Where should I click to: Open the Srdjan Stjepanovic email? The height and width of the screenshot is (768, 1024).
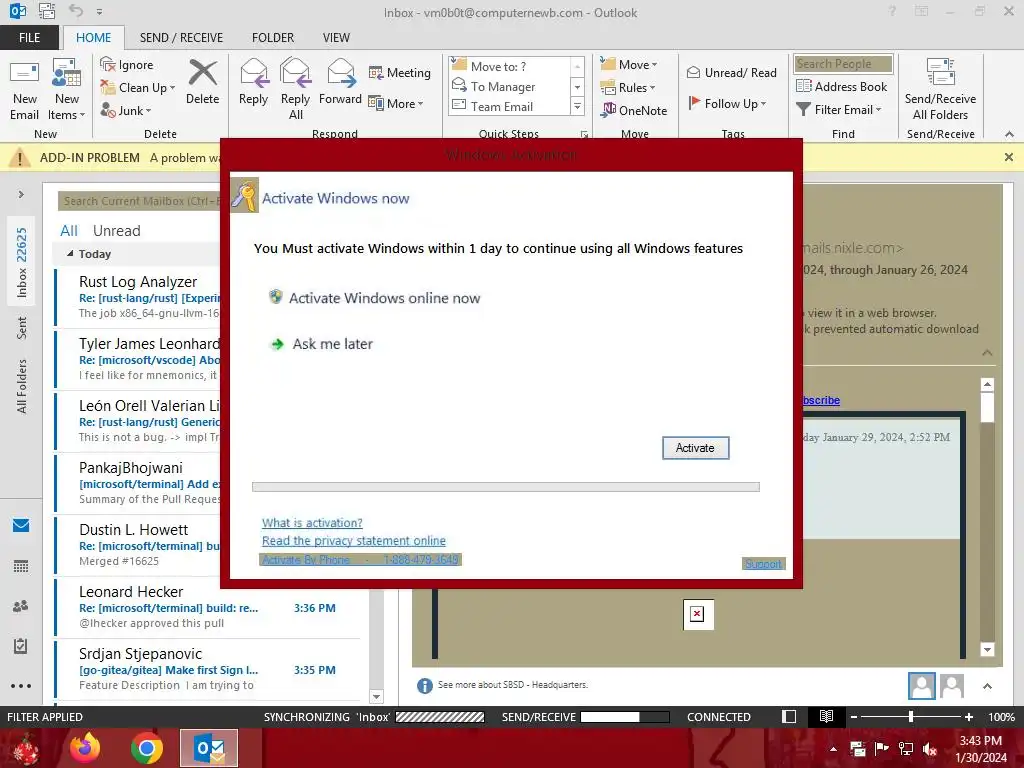pos(209,669)
